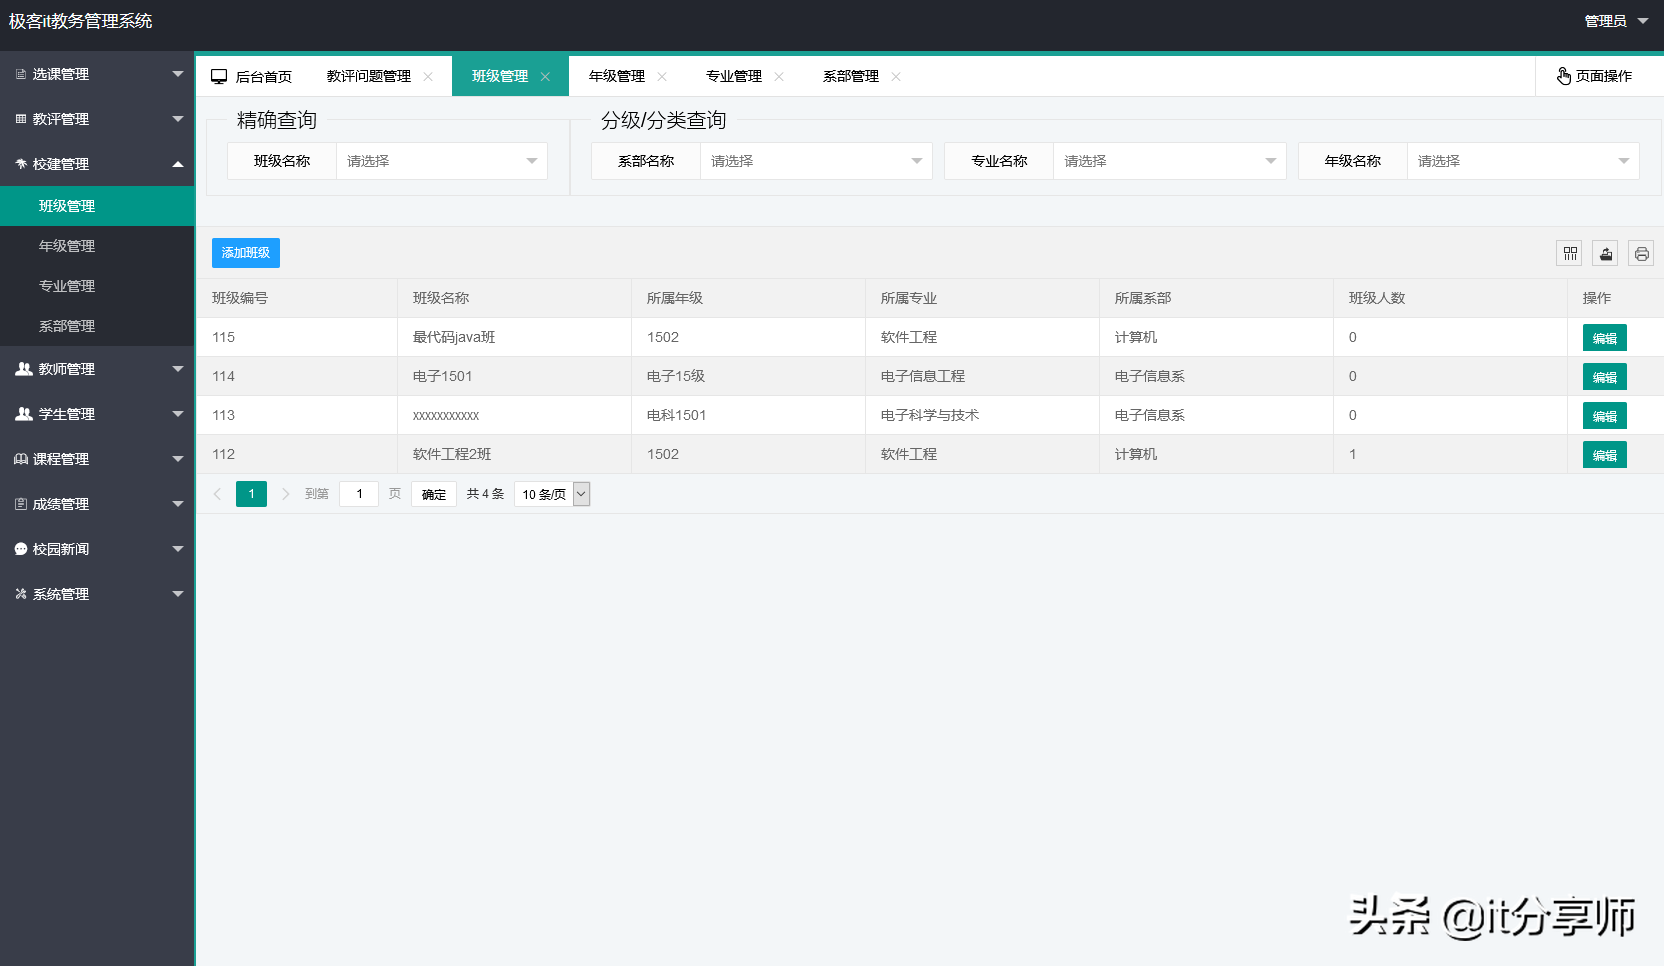The image size is (1664, 966).
Task: Click the print icon
Action: pyautogui.click(x=1641, y=253)
